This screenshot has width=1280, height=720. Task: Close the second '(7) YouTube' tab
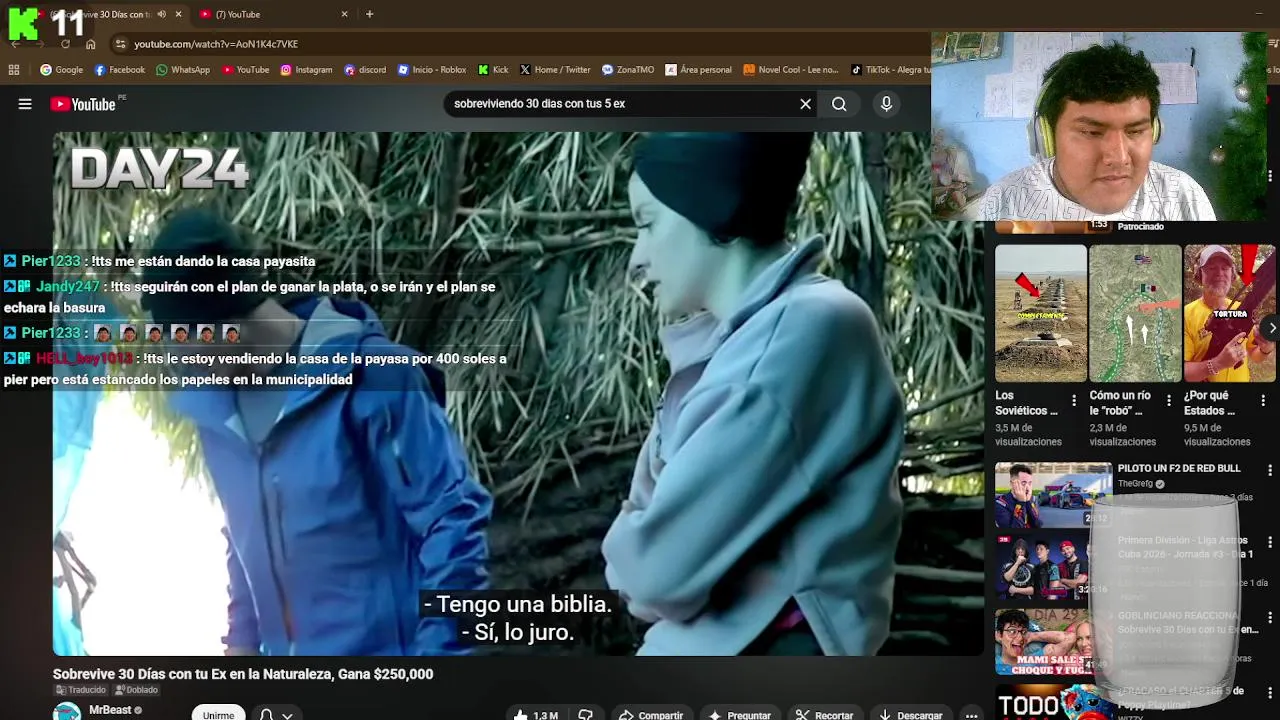[344, 14]
